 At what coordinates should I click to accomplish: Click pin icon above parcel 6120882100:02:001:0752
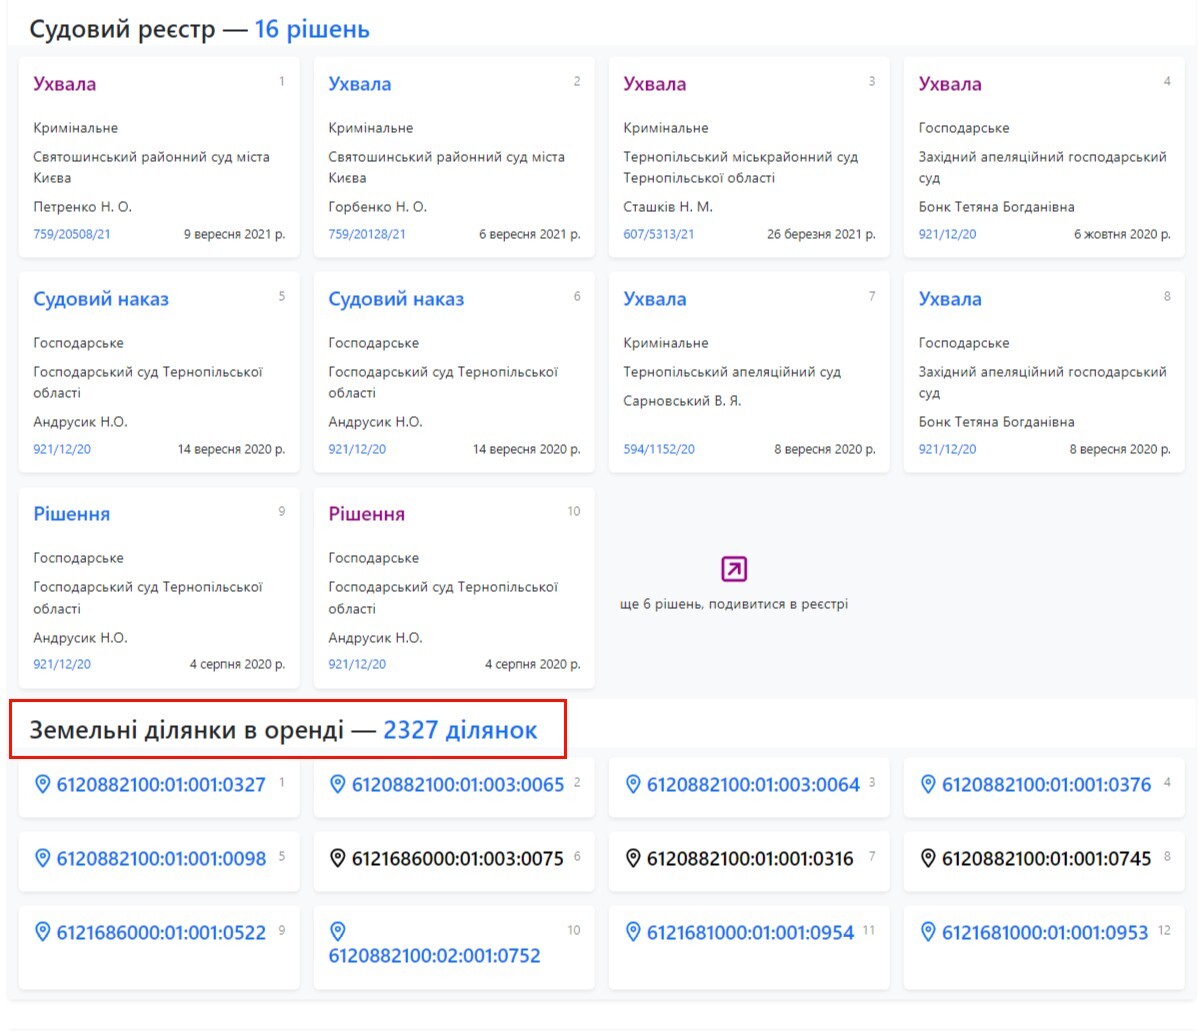(337, 931)
